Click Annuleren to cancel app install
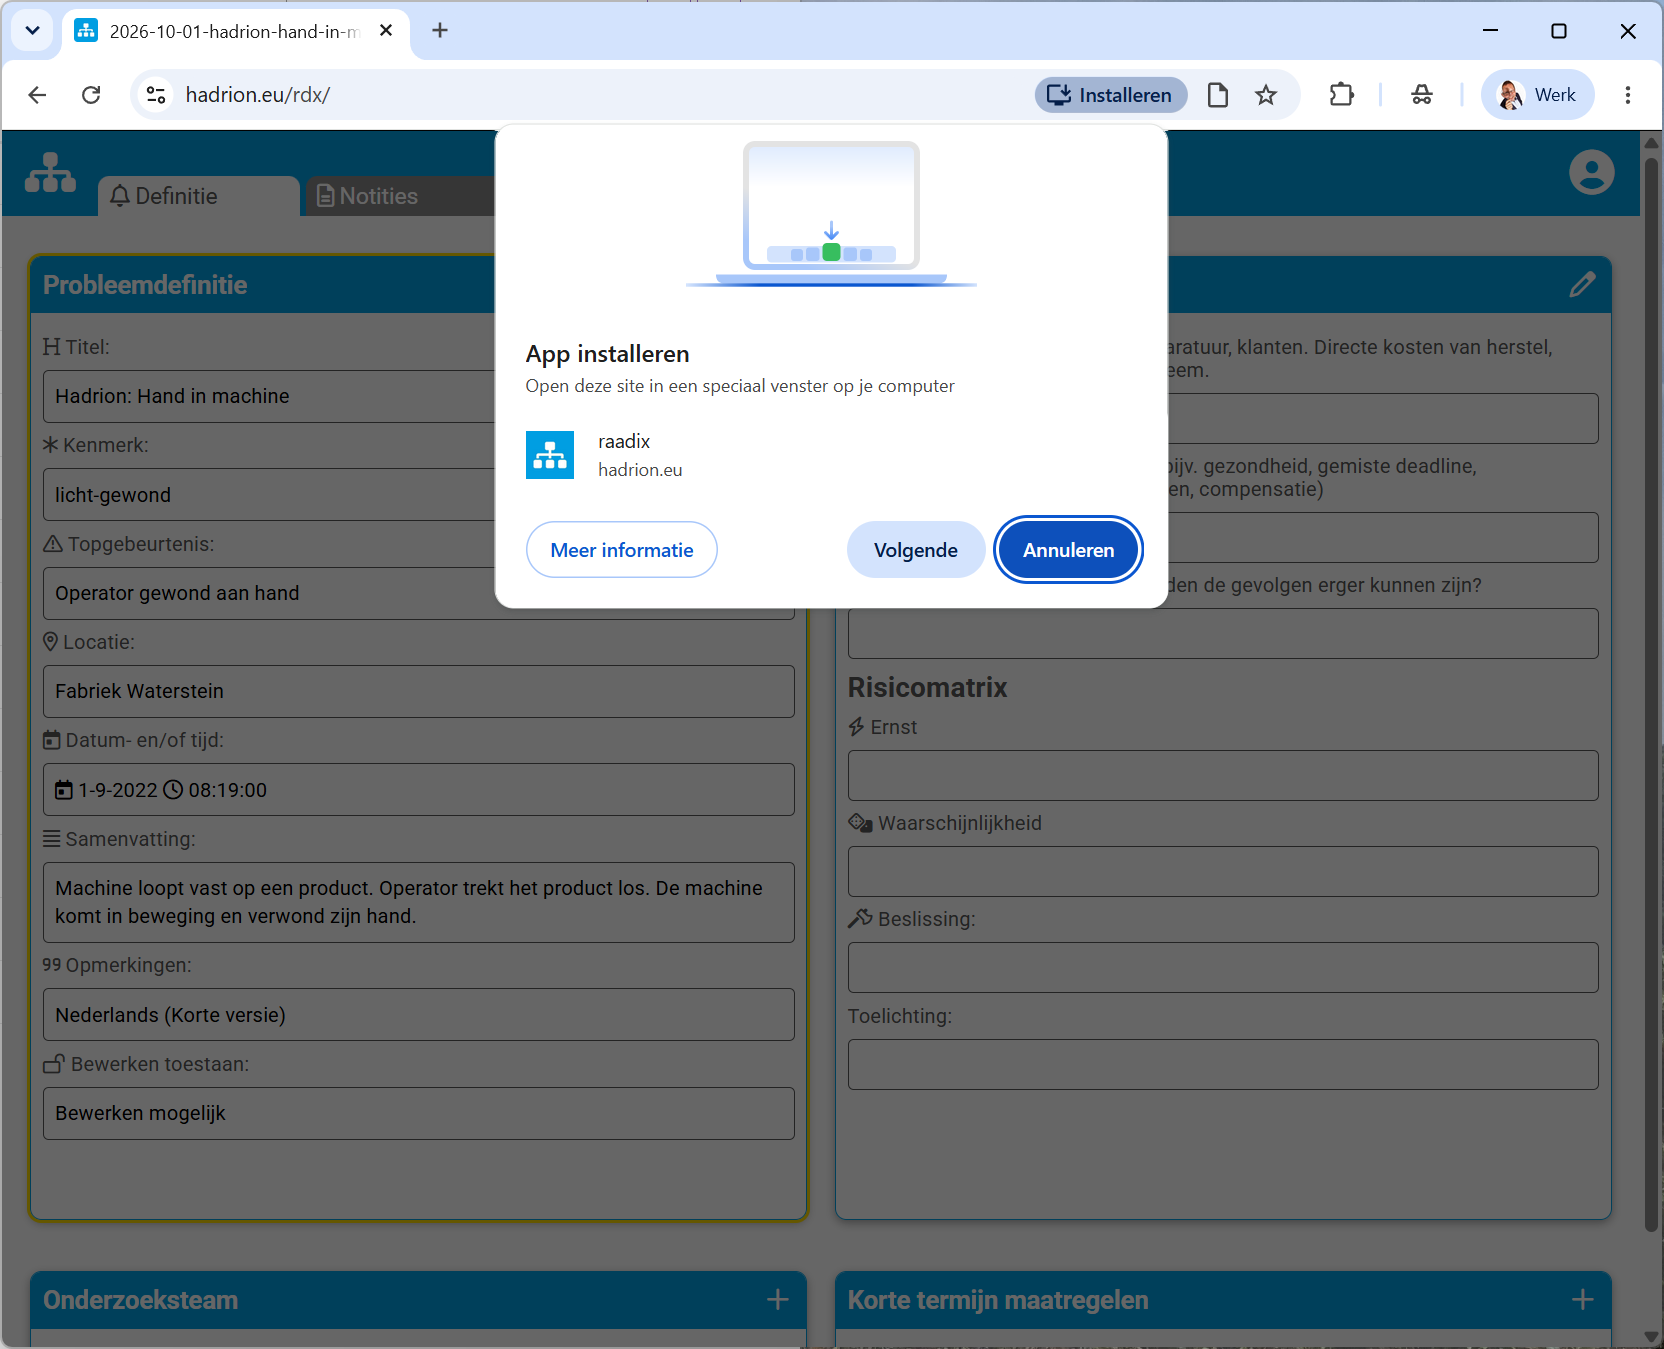The width and height of the screenshot is (1664, 1349). (x=1068, y=550)
